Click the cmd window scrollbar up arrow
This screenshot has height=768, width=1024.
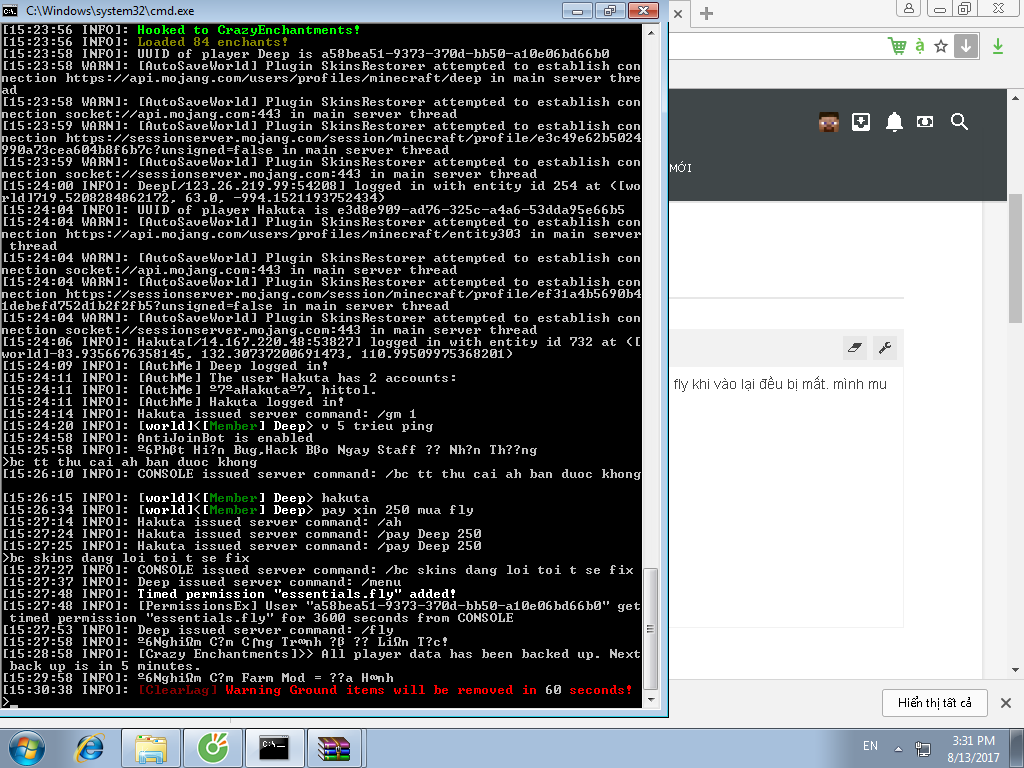[651, 32]
